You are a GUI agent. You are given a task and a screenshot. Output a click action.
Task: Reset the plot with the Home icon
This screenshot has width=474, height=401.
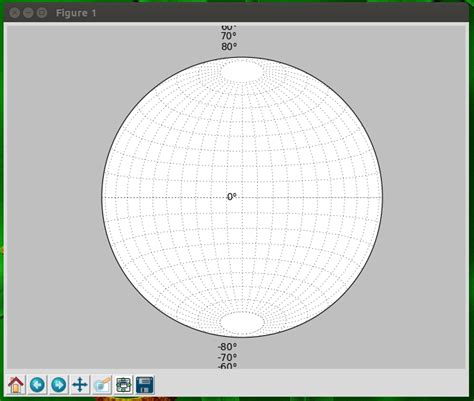click(16, 385)
